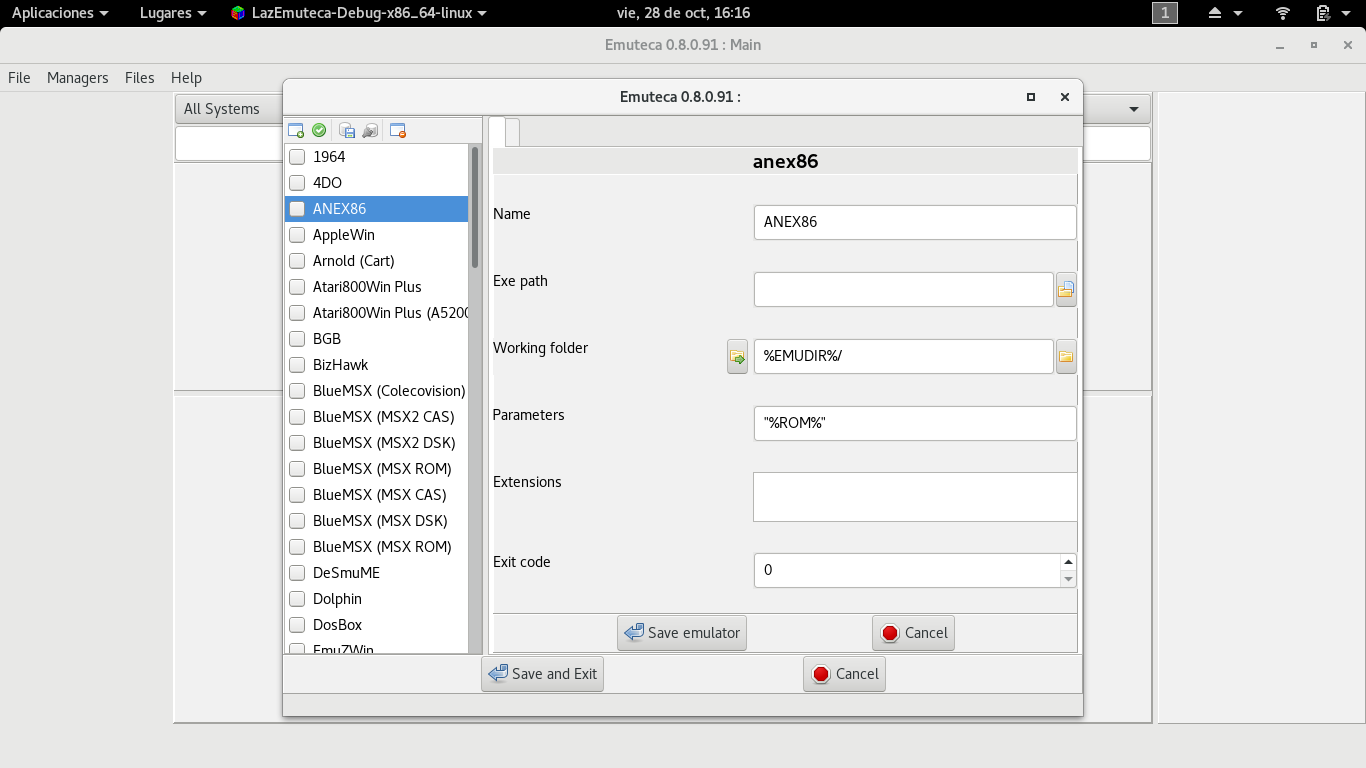Enable the ANEX86 checkbox
This screenshot has width=1366, height=768.
click(x=297, y=209)
